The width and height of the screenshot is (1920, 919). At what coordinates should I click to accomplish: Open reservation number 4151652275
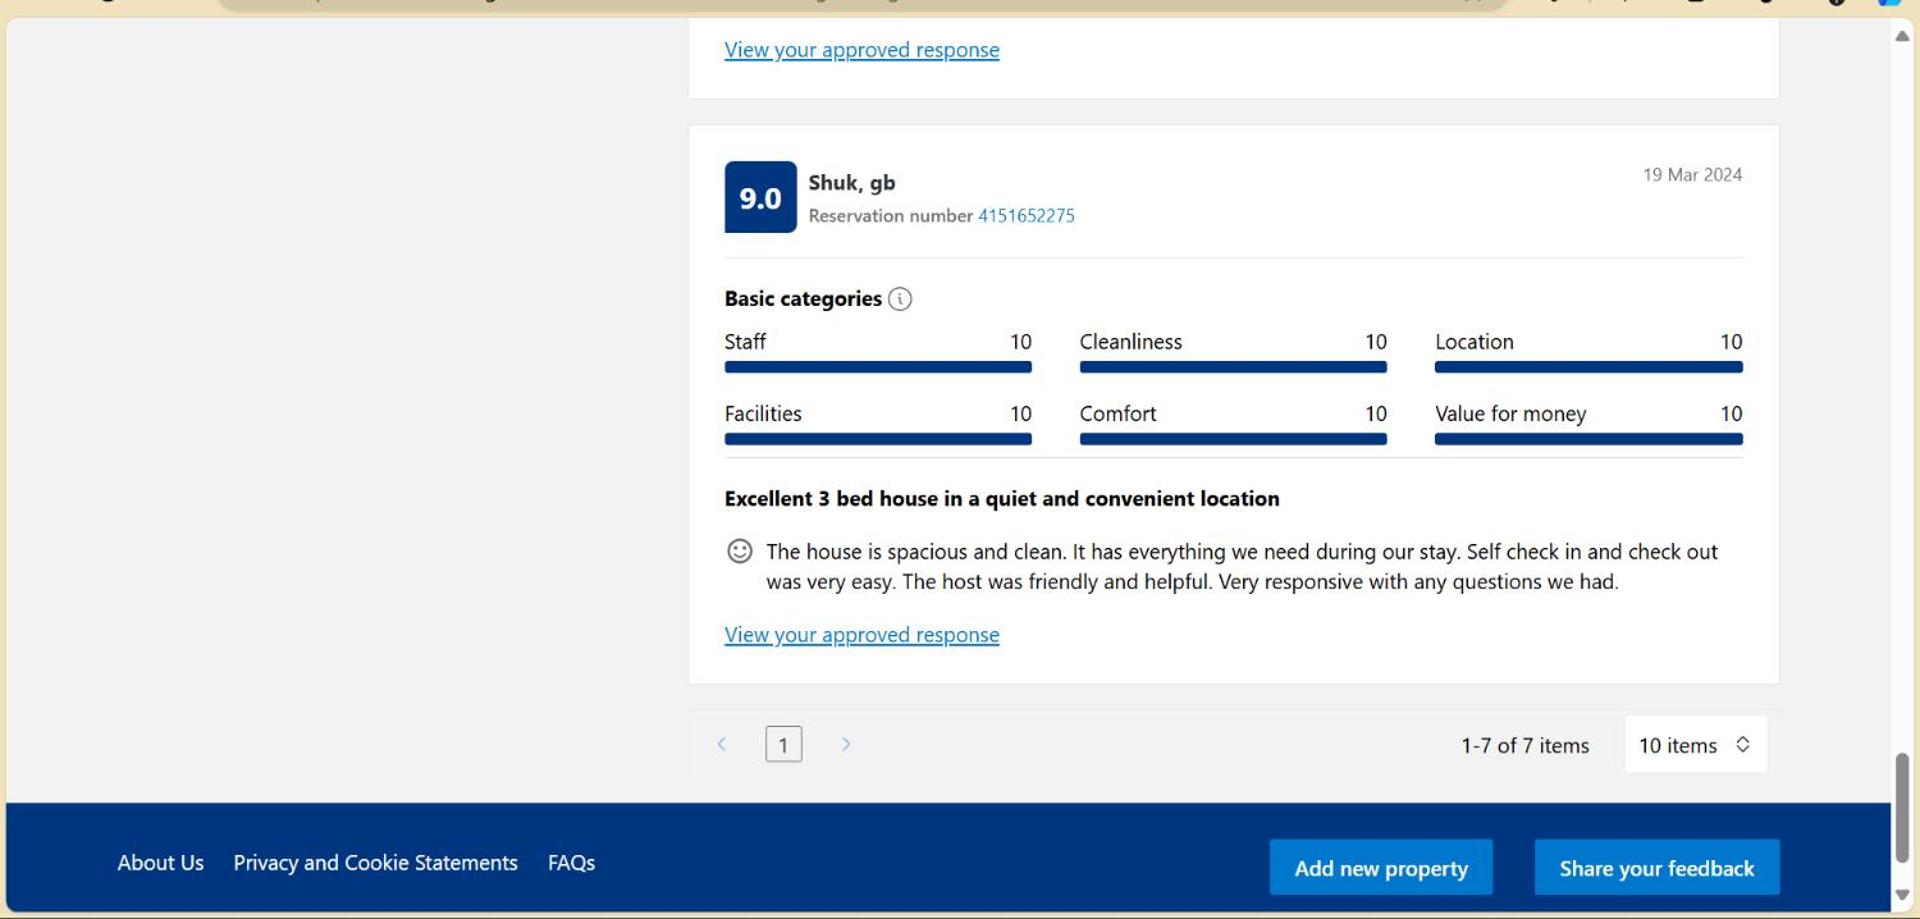pos(1026,215)
